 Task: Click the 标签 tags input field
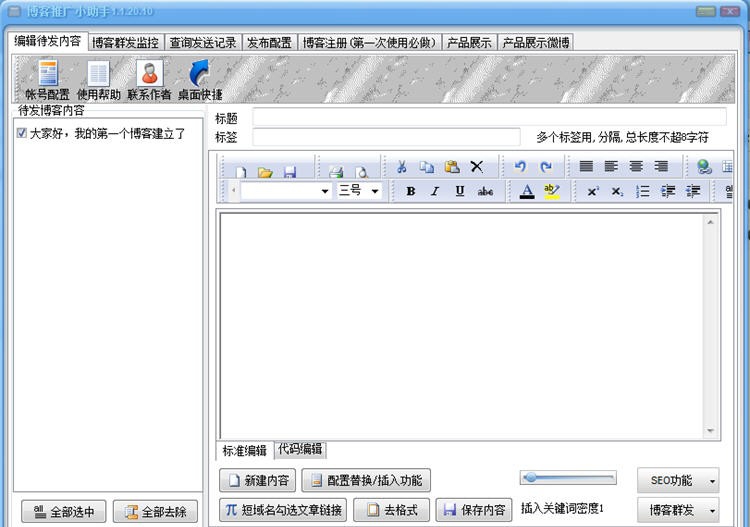(x=386, y=137)
